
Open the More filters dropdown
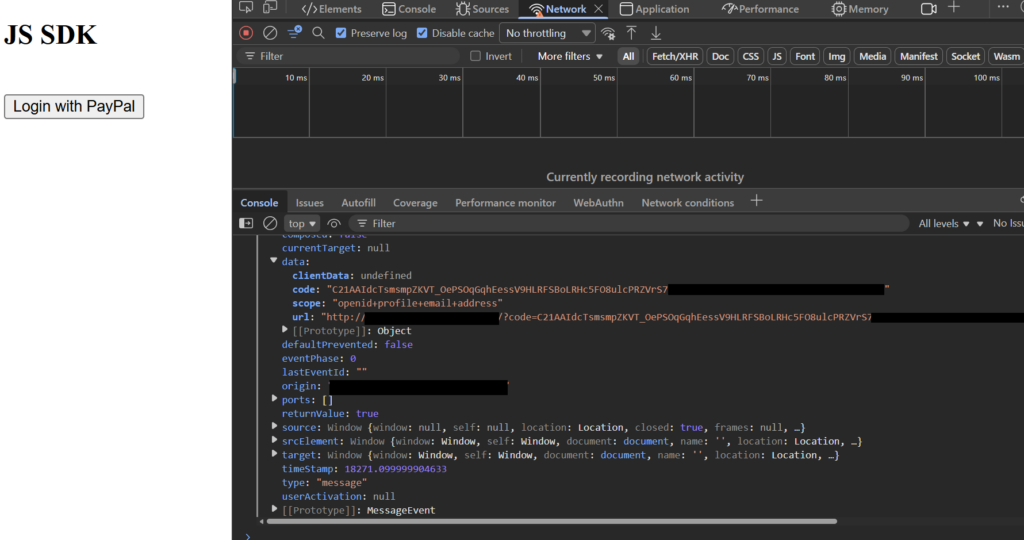[570, 56]
